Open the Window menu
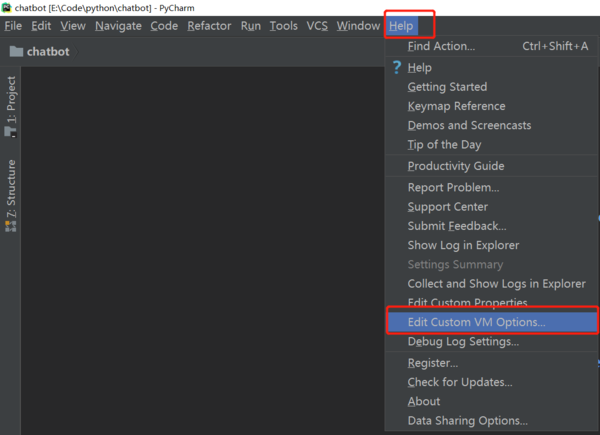 pyautogui.click(x=358, y=26)
